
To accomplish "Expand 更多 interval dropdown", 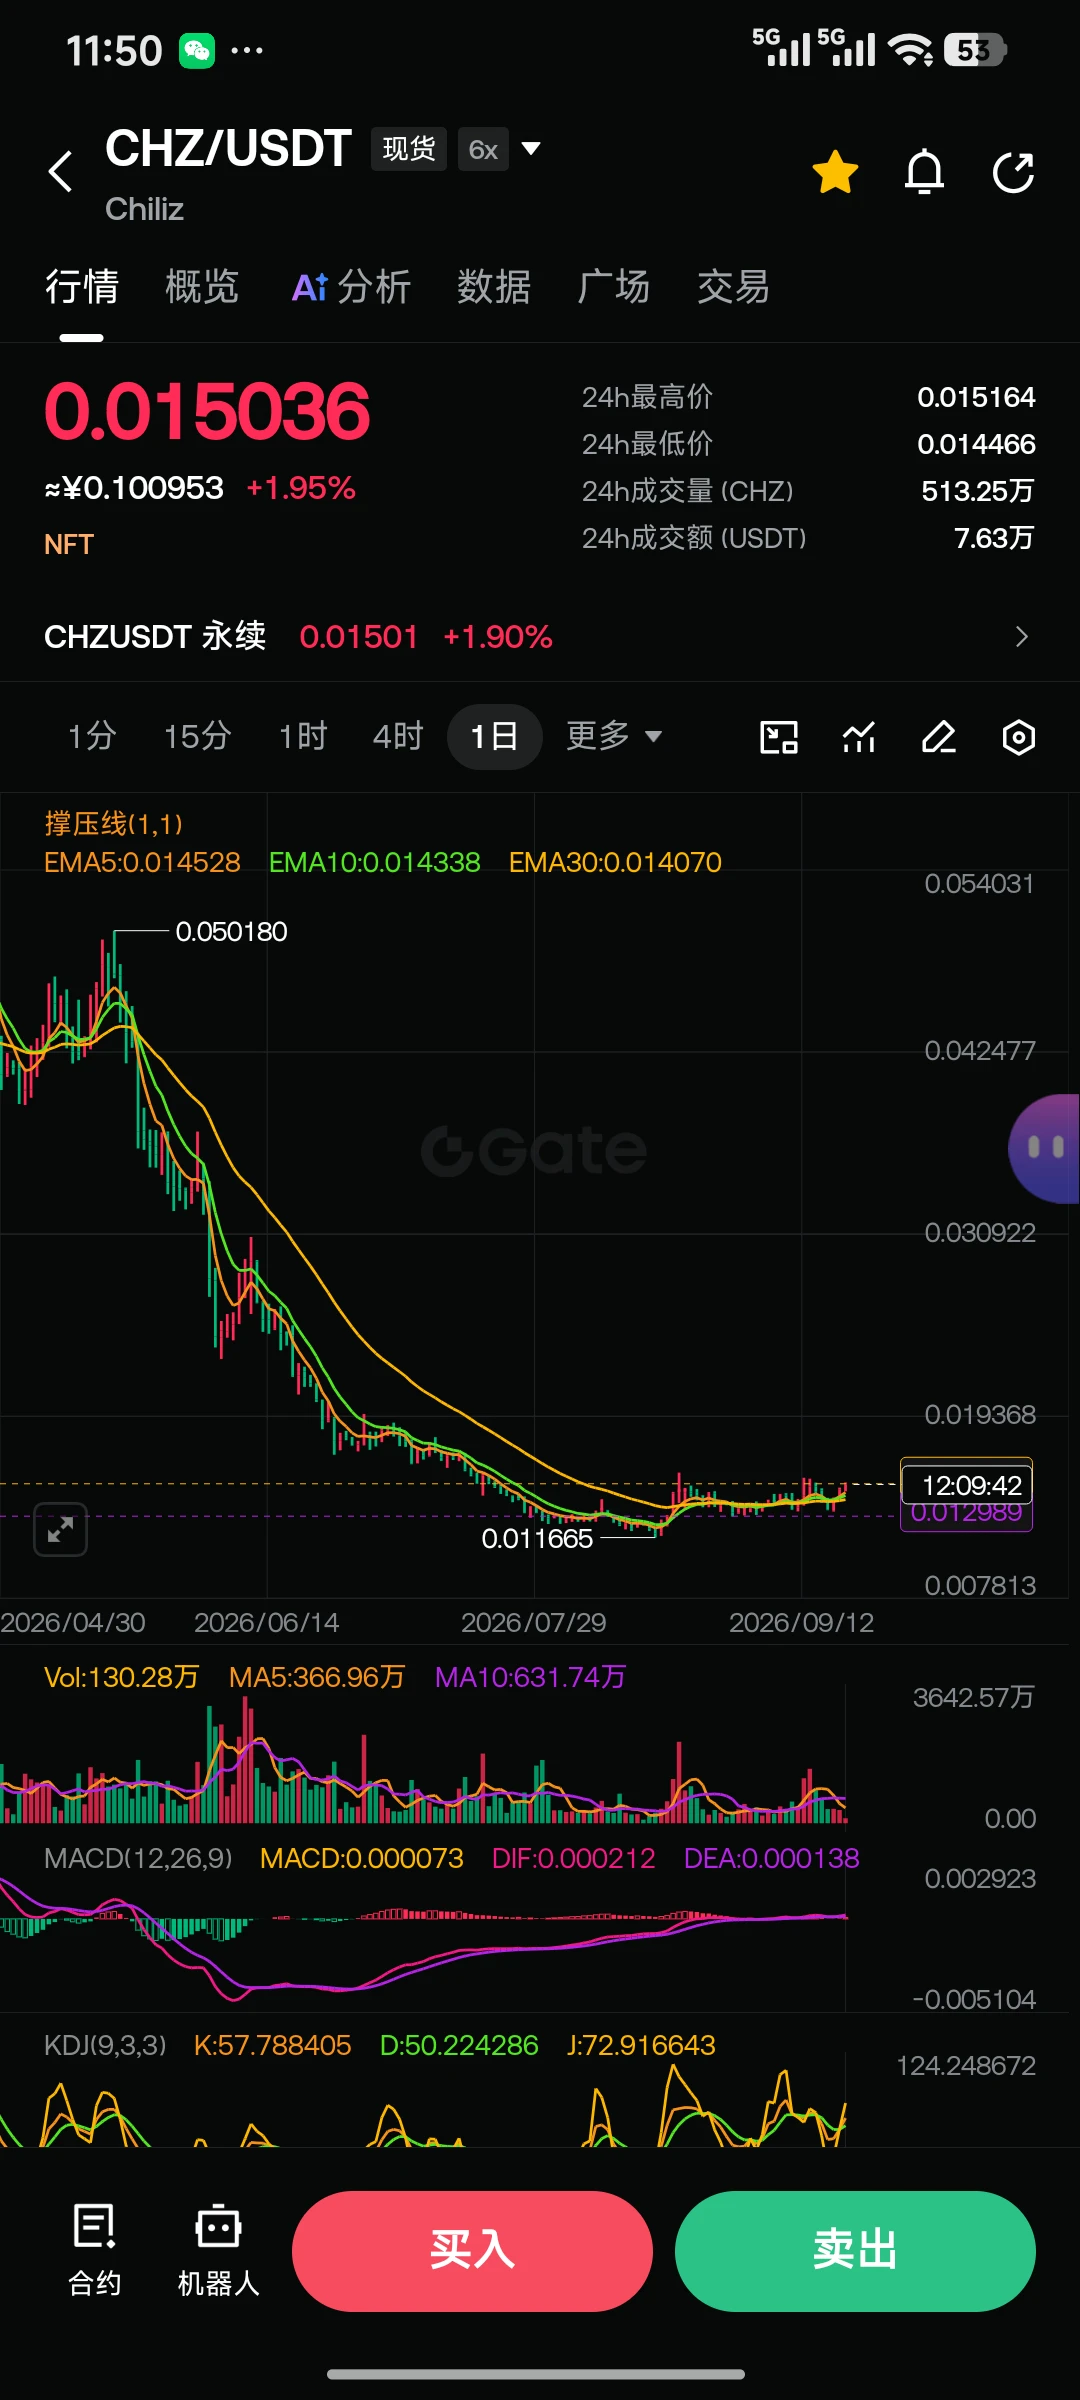I will coord(614,737).
